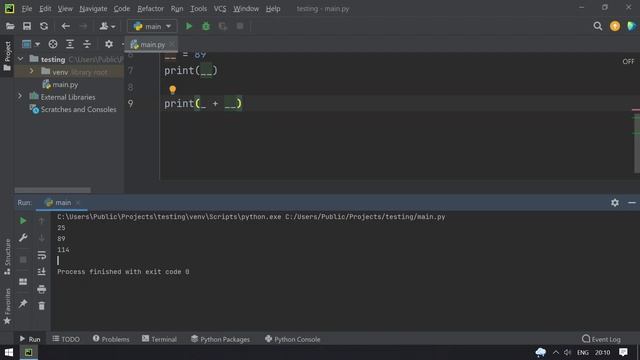Open Project view mode dropdown
The image size is (640, 360).
pyautogui.click(x=31, y=44)
